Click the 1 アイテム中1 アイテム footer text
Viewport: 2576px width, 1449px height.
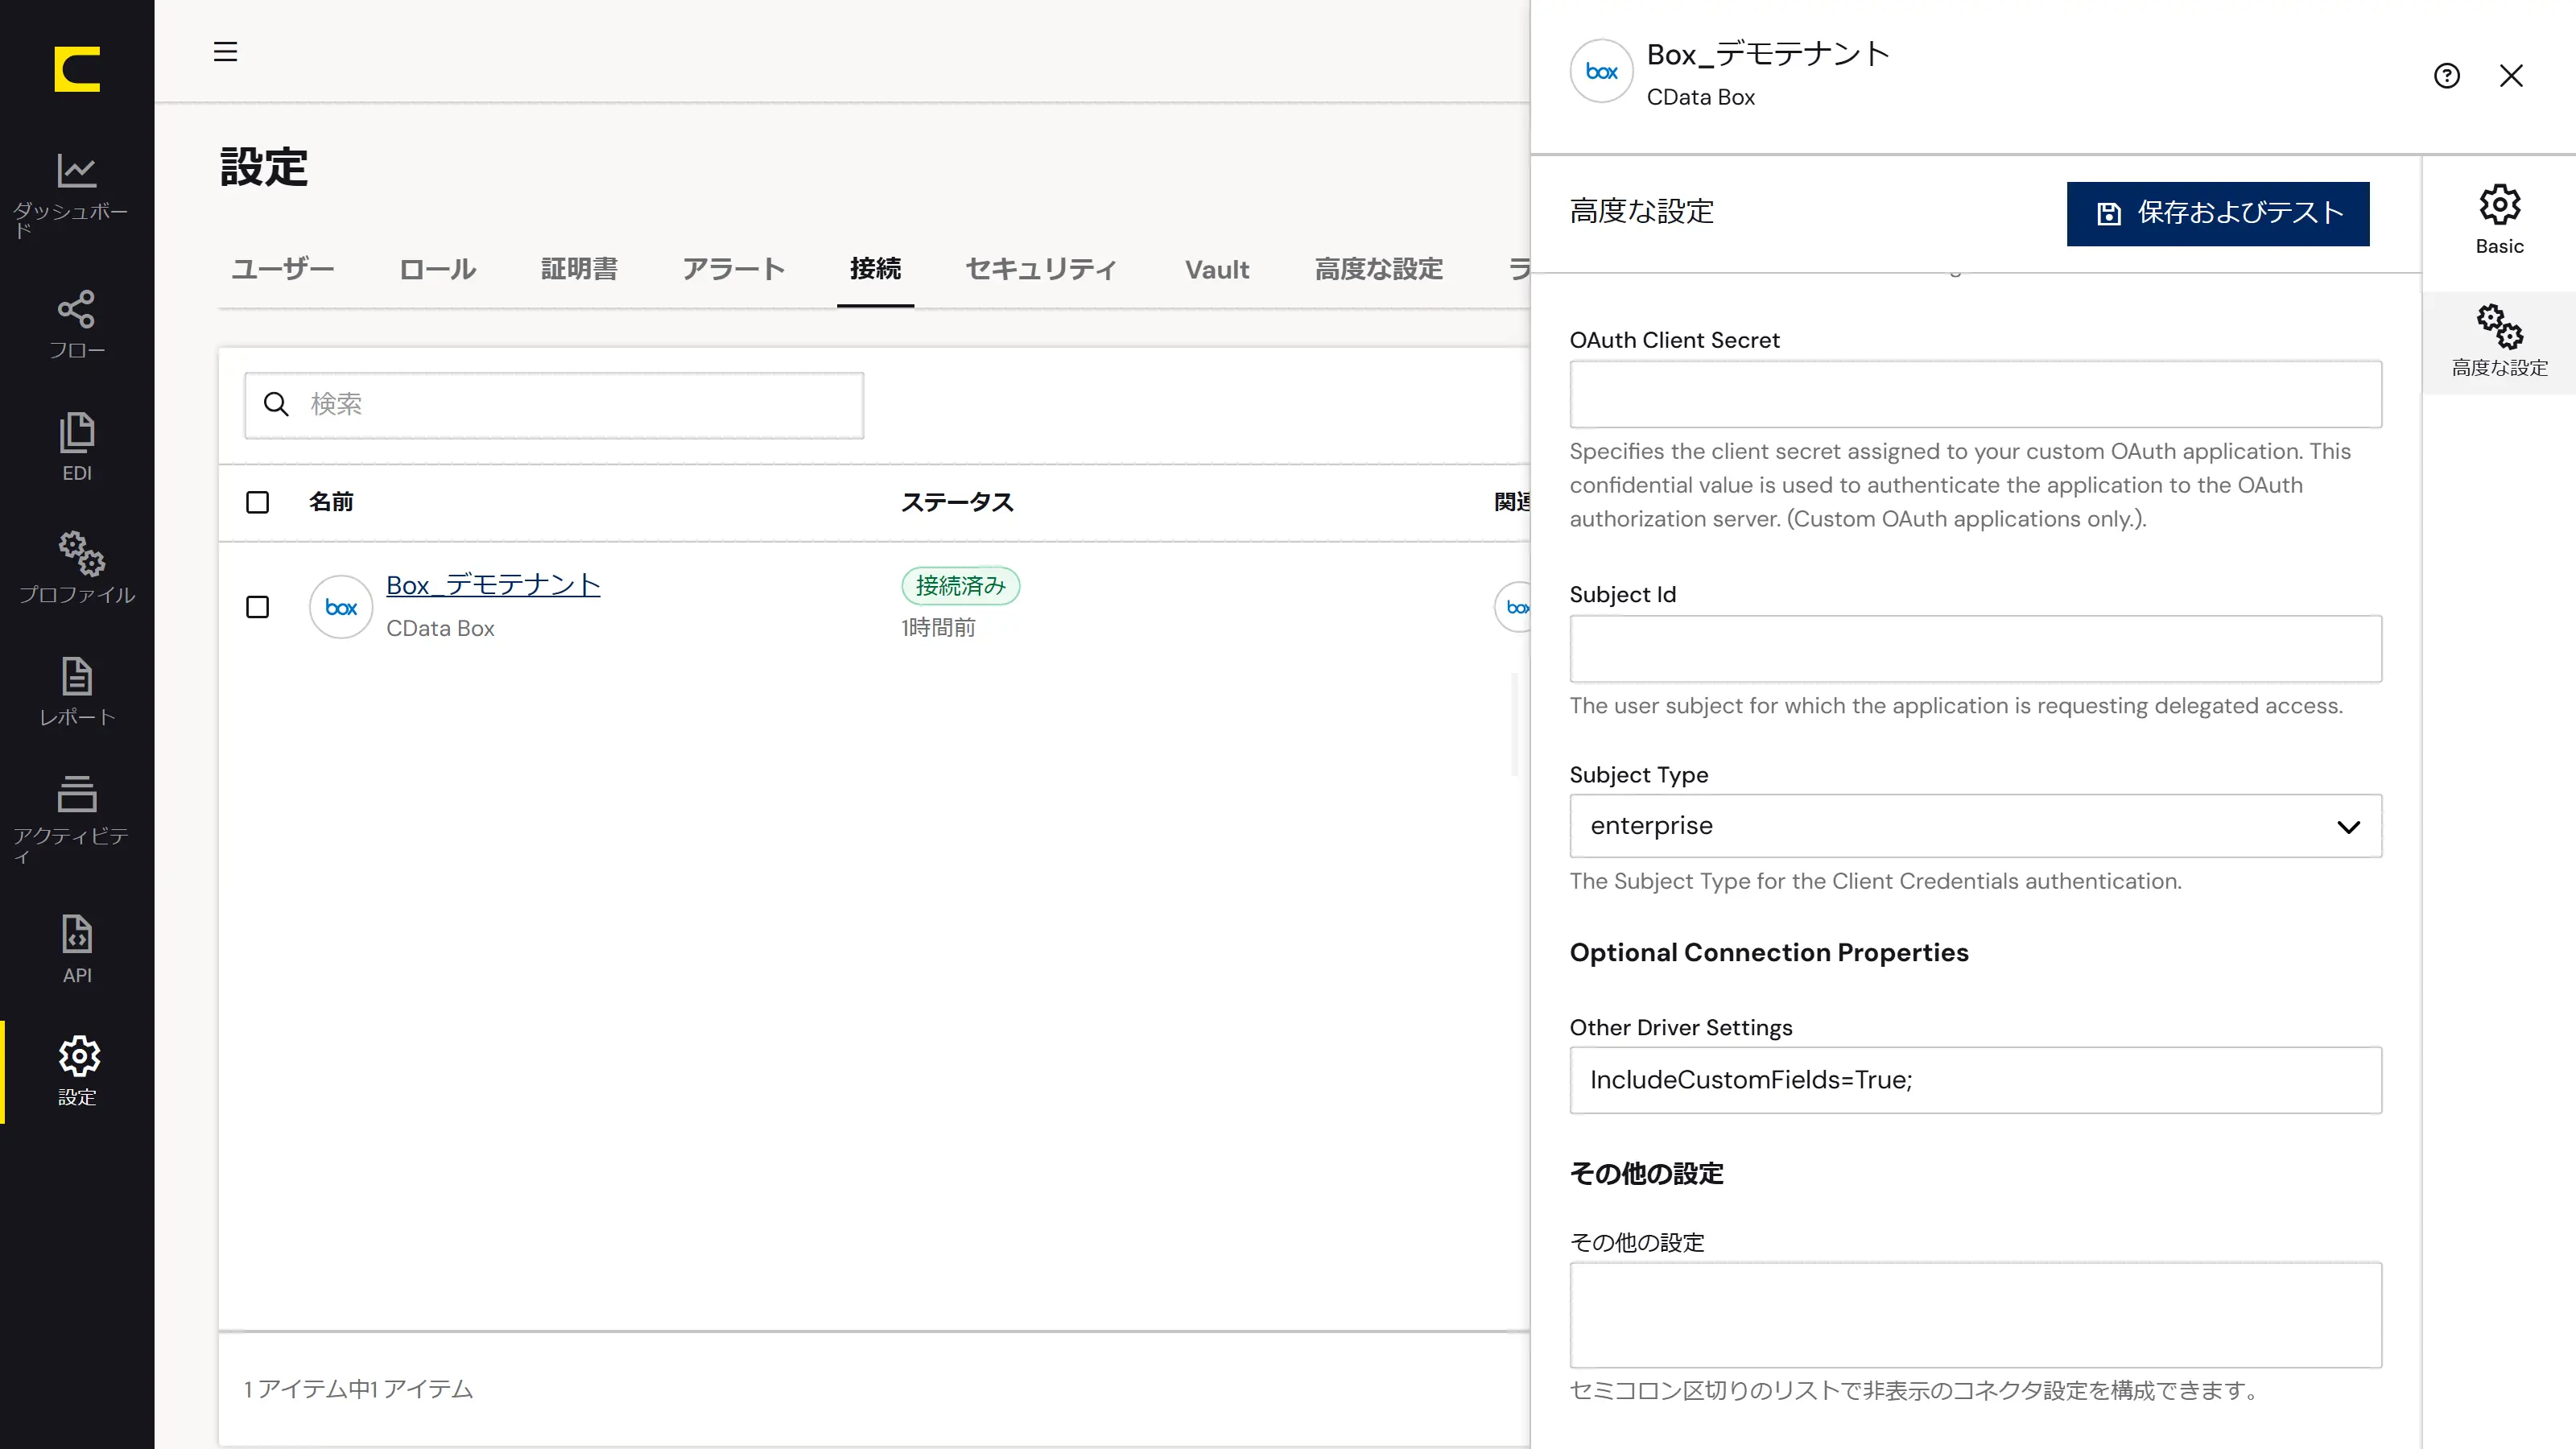point(358,1389)
